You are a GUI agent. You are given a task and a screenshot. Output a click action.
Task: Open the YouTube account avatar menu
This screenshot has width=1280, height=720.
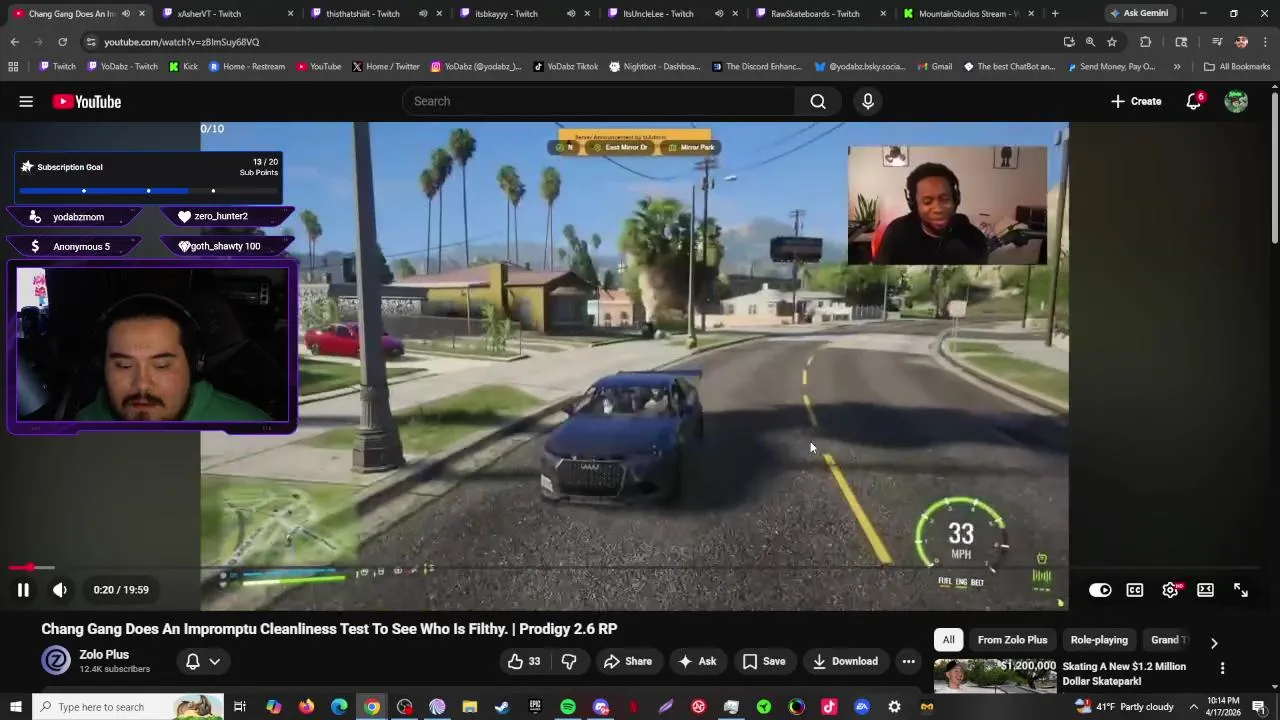tap(1237, 101)
